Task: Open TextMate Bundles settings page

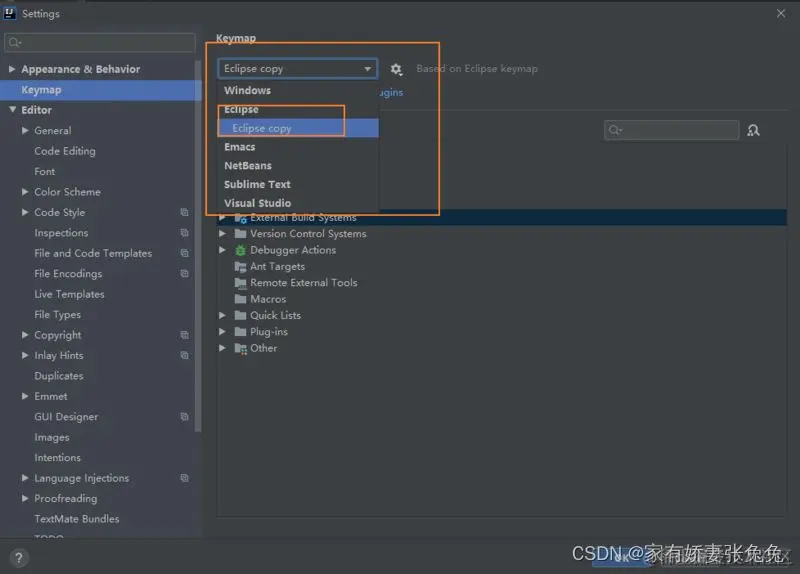Action: click(x=77, y=519)
